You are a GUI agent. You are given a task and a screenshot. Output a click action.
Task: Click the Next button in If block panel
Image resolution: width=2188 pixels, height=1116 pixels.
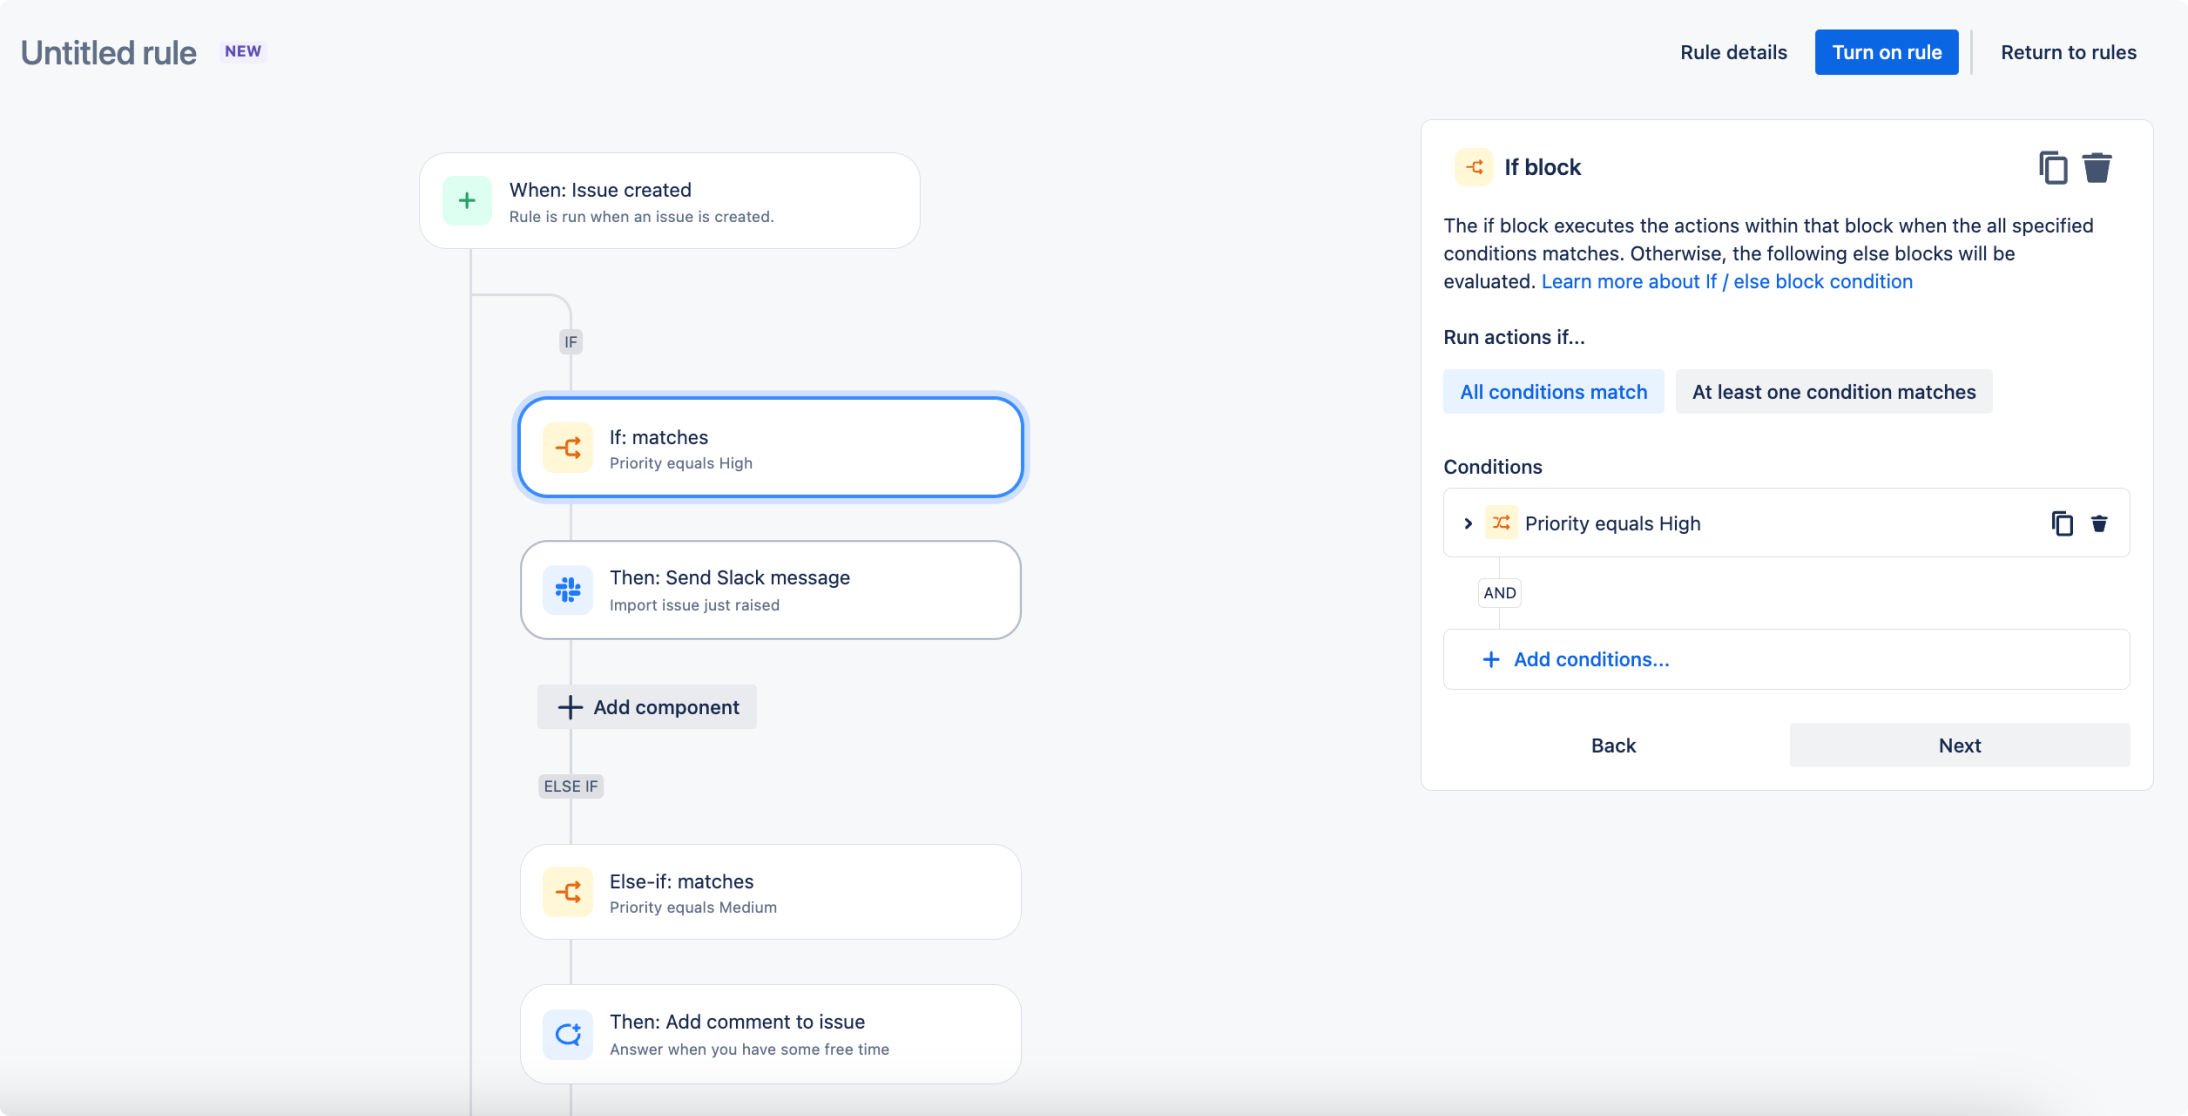[1959, 744]
